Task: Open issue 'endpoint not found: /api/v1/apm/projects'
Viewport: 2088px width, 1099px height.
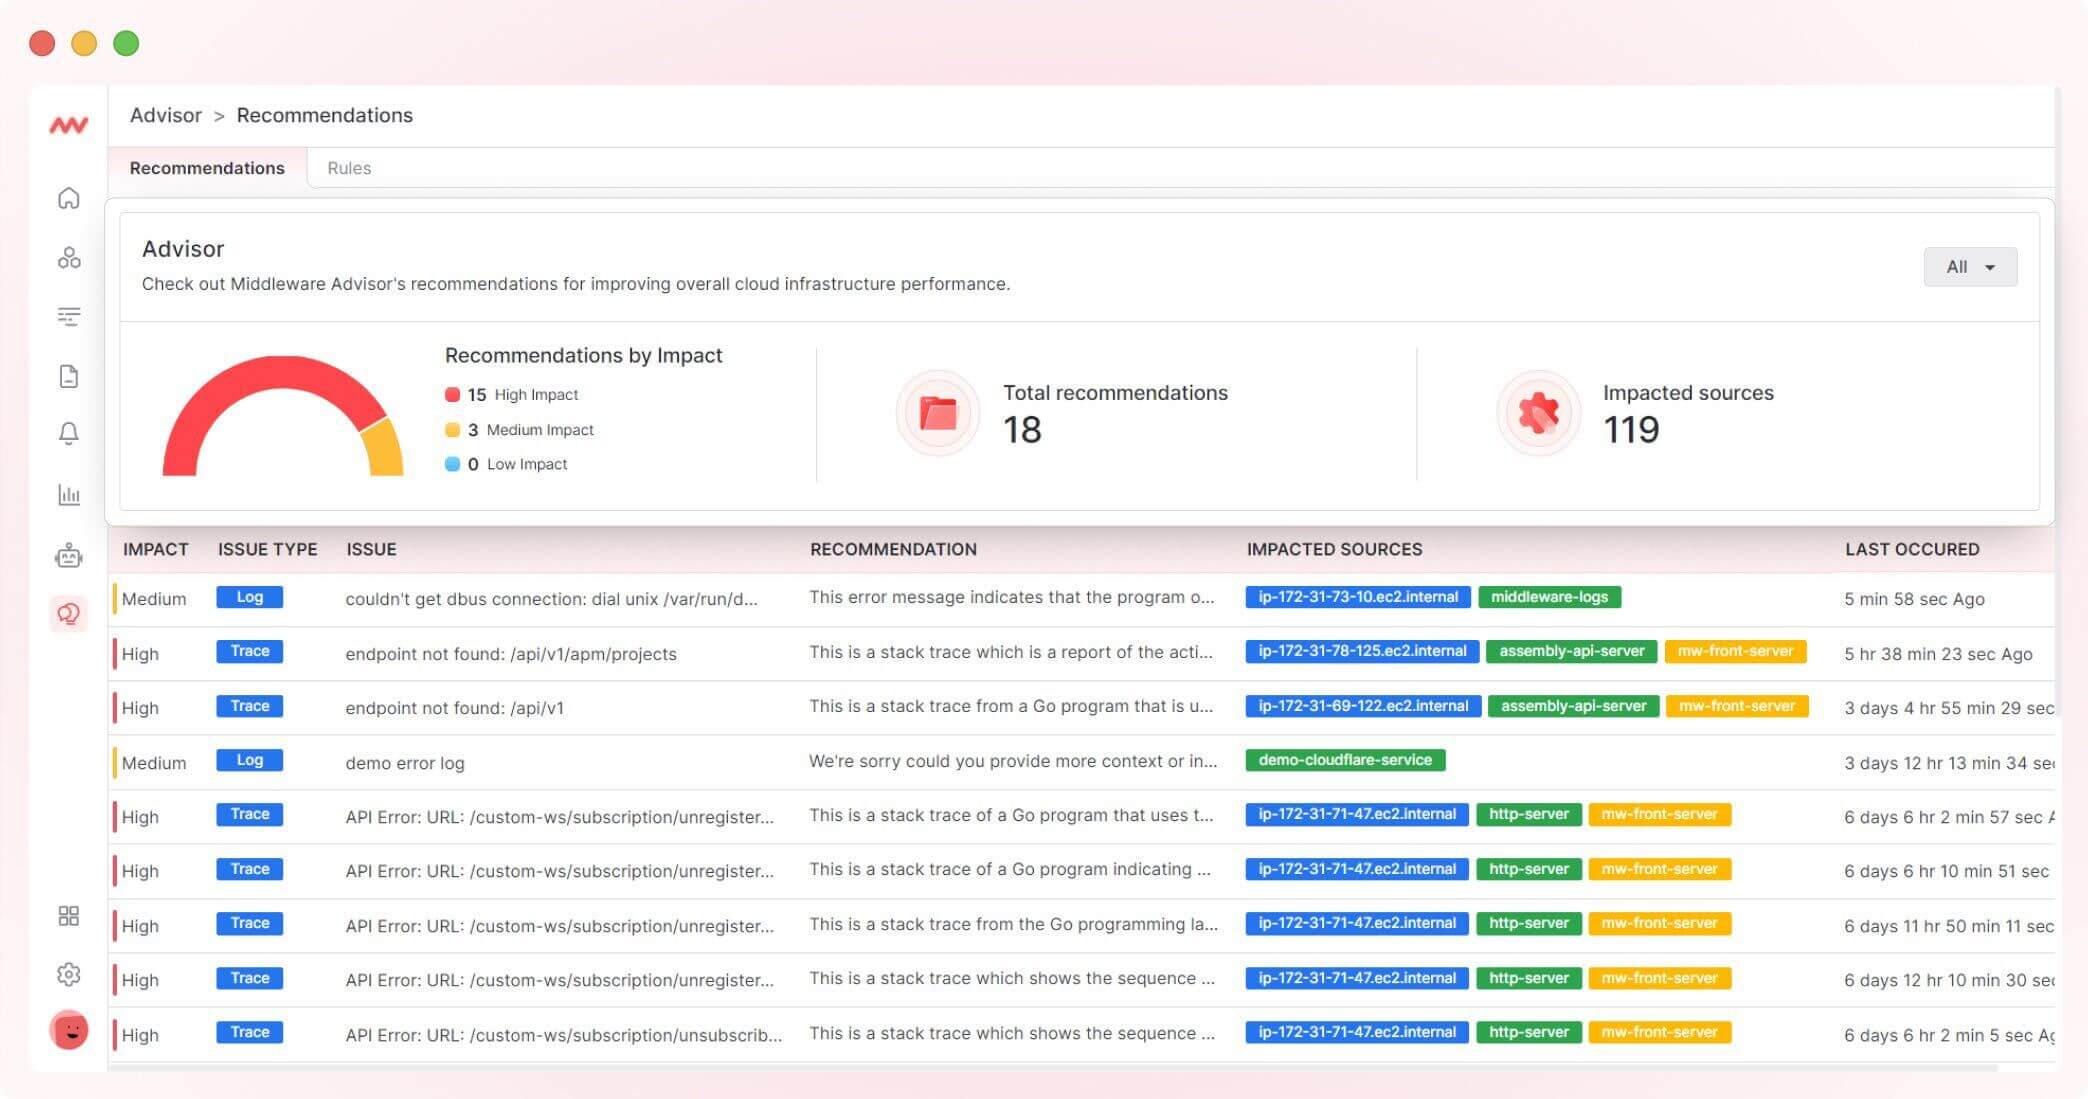Action: click(511, 654)
